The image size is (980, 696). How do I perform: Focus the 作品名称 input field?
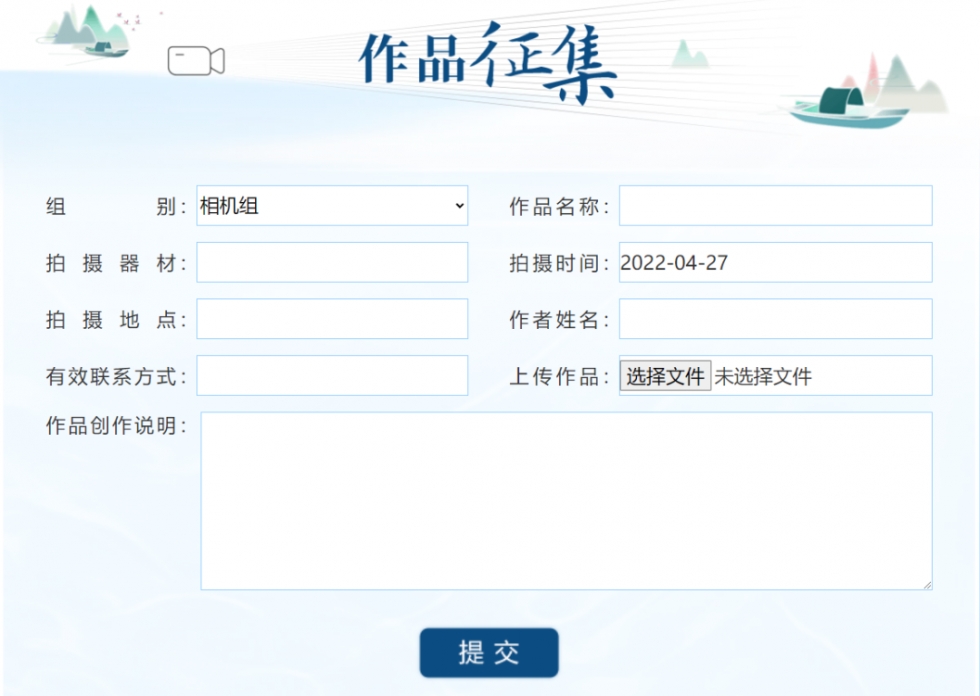pyautogui.click(x=775, y=206)
